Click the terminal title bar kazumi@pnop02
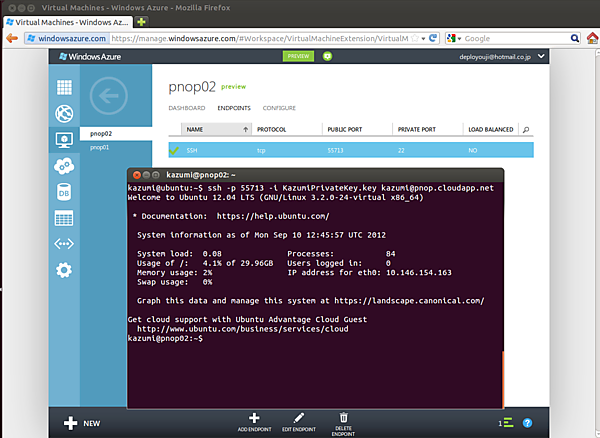The height and width of the screenshot is (438, 600). coord(315,175)
